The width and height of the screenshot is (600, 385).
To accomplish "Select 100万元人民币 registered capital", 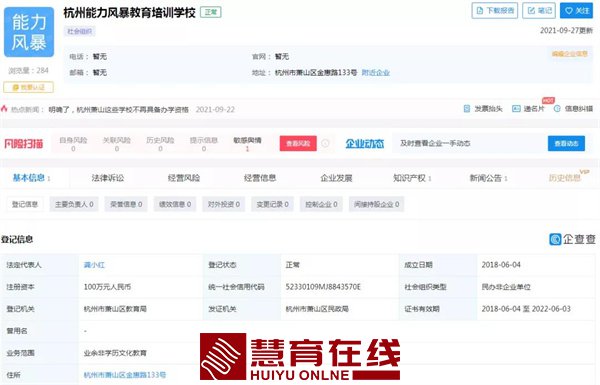I will [107, 287].
